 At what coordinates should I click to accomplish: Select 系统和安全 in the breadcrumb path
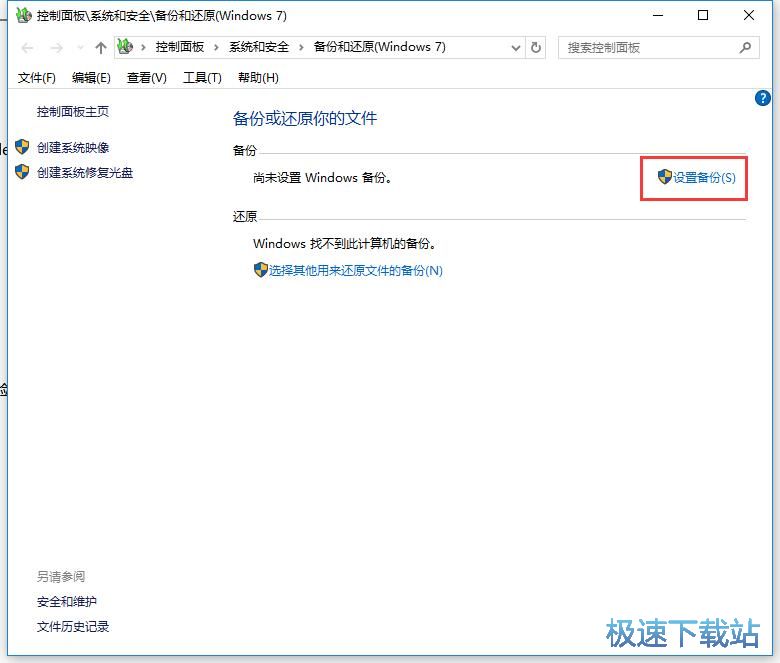coord(259,47)
